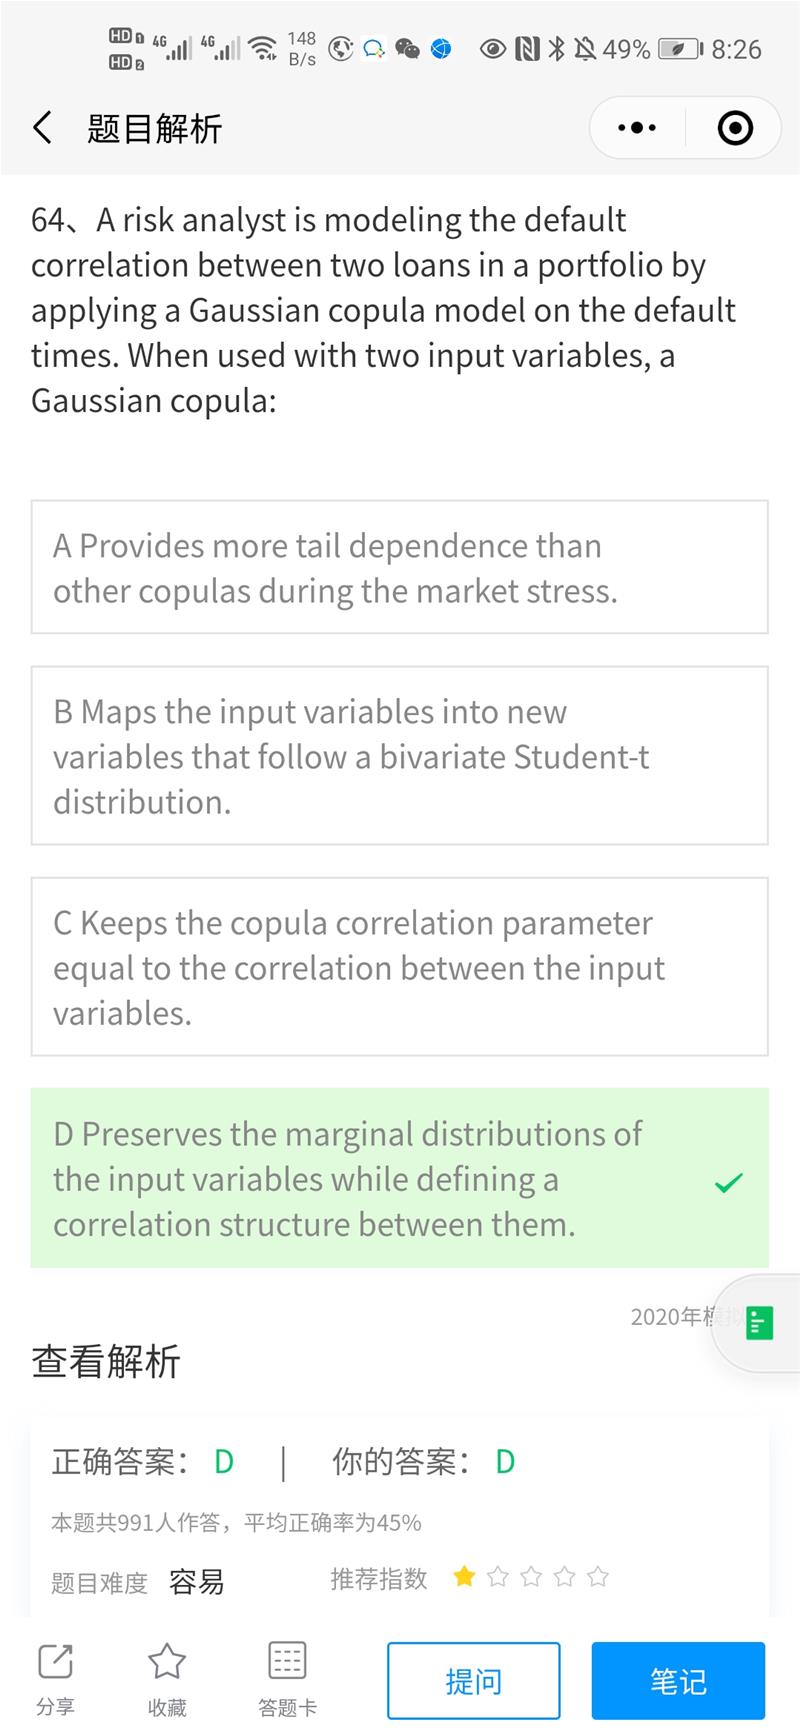
Task: Tap the back arrow beside 题目解析
Action: 42,128
